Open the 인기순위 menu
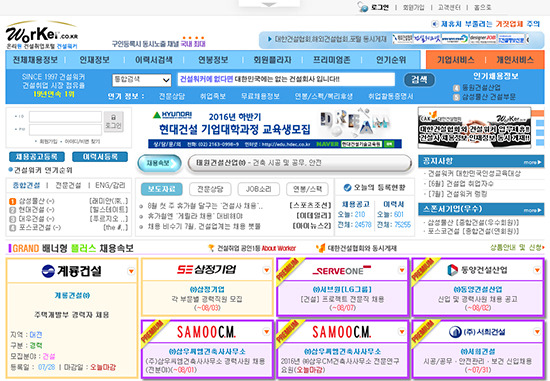Image resolution: width=550 pixels, height=381 pixels. pos(391,60)
